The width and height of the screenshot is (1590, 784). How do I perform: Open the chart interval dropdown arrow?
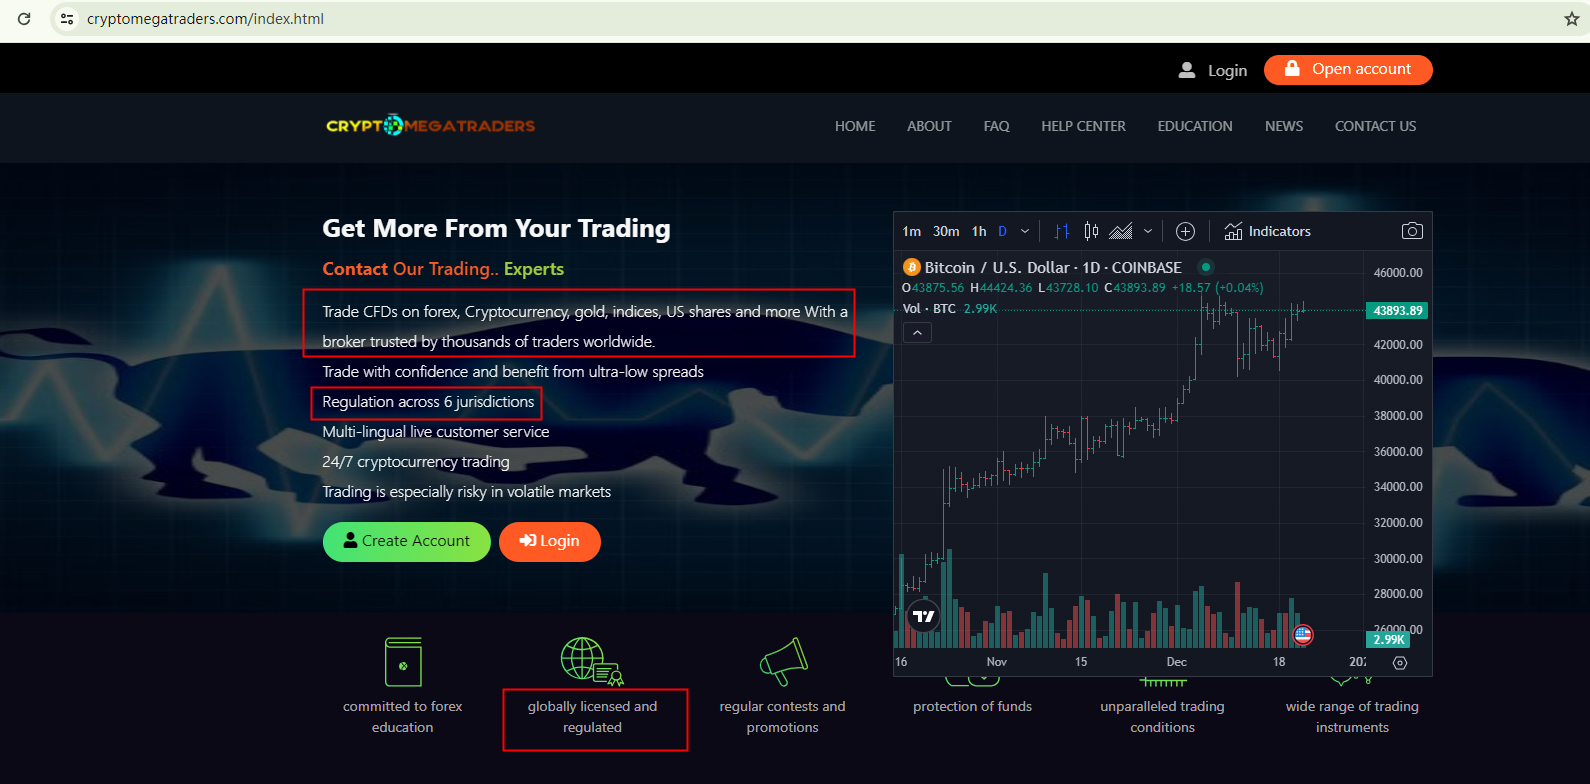tap(1025, 231)
